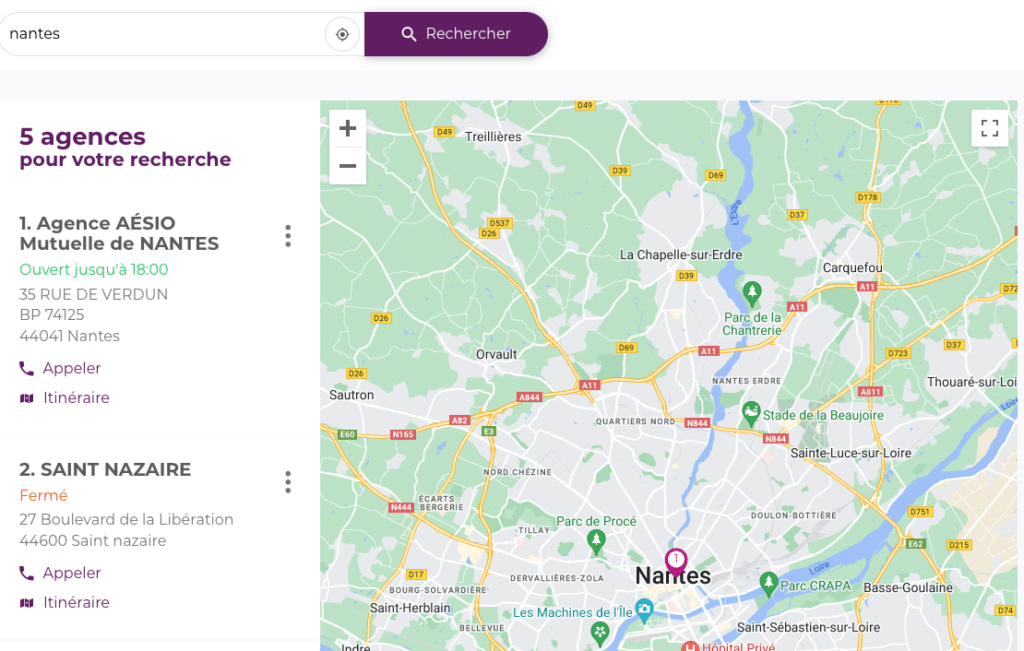The height and width of the screenshot is (651, 1024).
Task: Open title '1. Agence AÉSIO Mutuelle de NANTES'
Action: click(x=119, y=233)
